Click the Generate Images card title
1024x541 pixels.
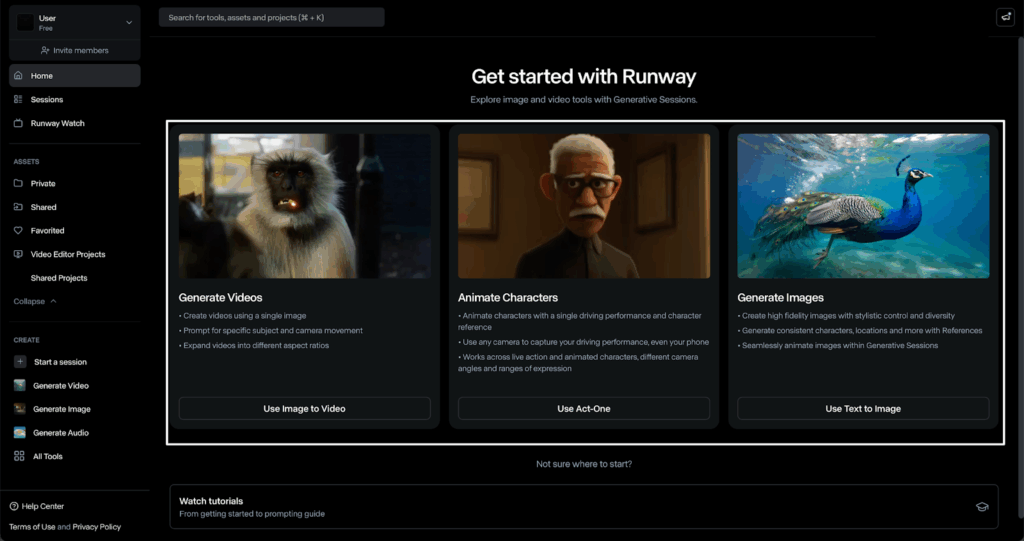point(780,297)
